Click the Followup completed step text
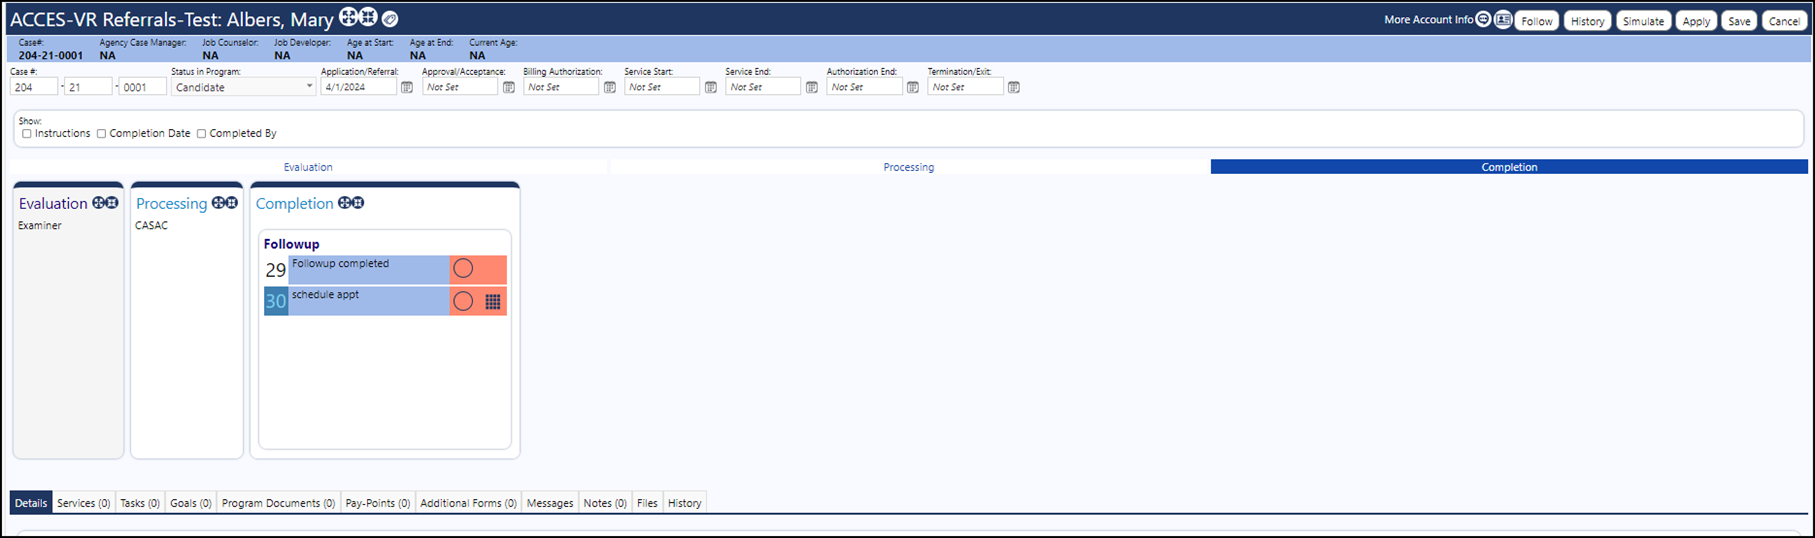1815x538 pixels. [340, 264]
